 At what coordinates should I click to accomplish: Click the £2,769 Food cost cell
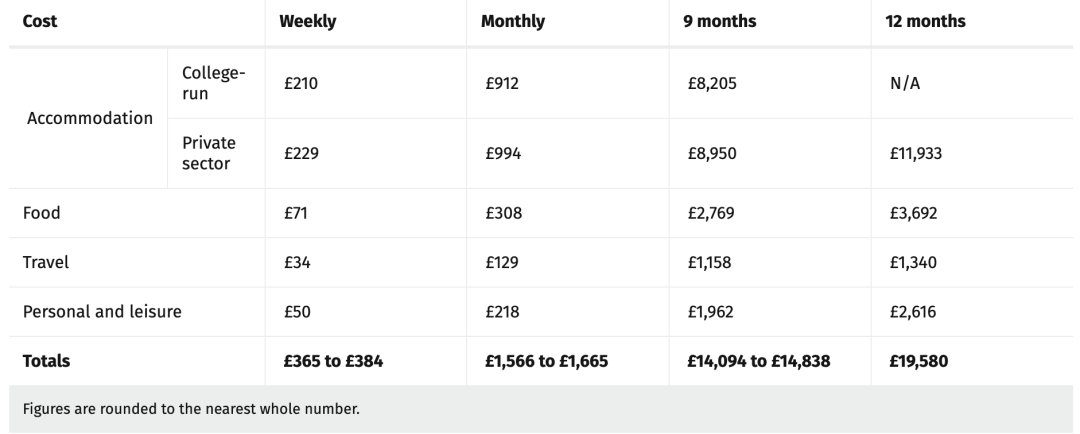pos(711,213)
